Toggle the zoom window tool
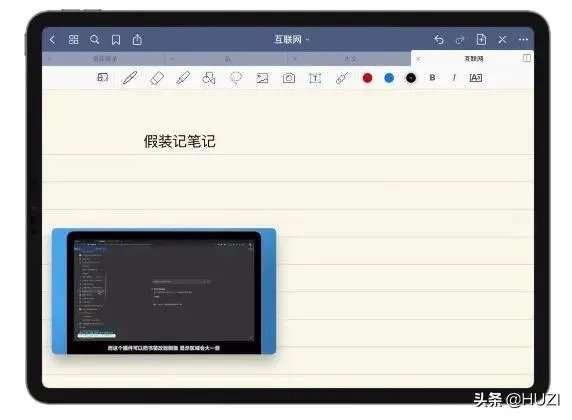The image size is (572, 420). pyautogui.click(x=103, y=78)
